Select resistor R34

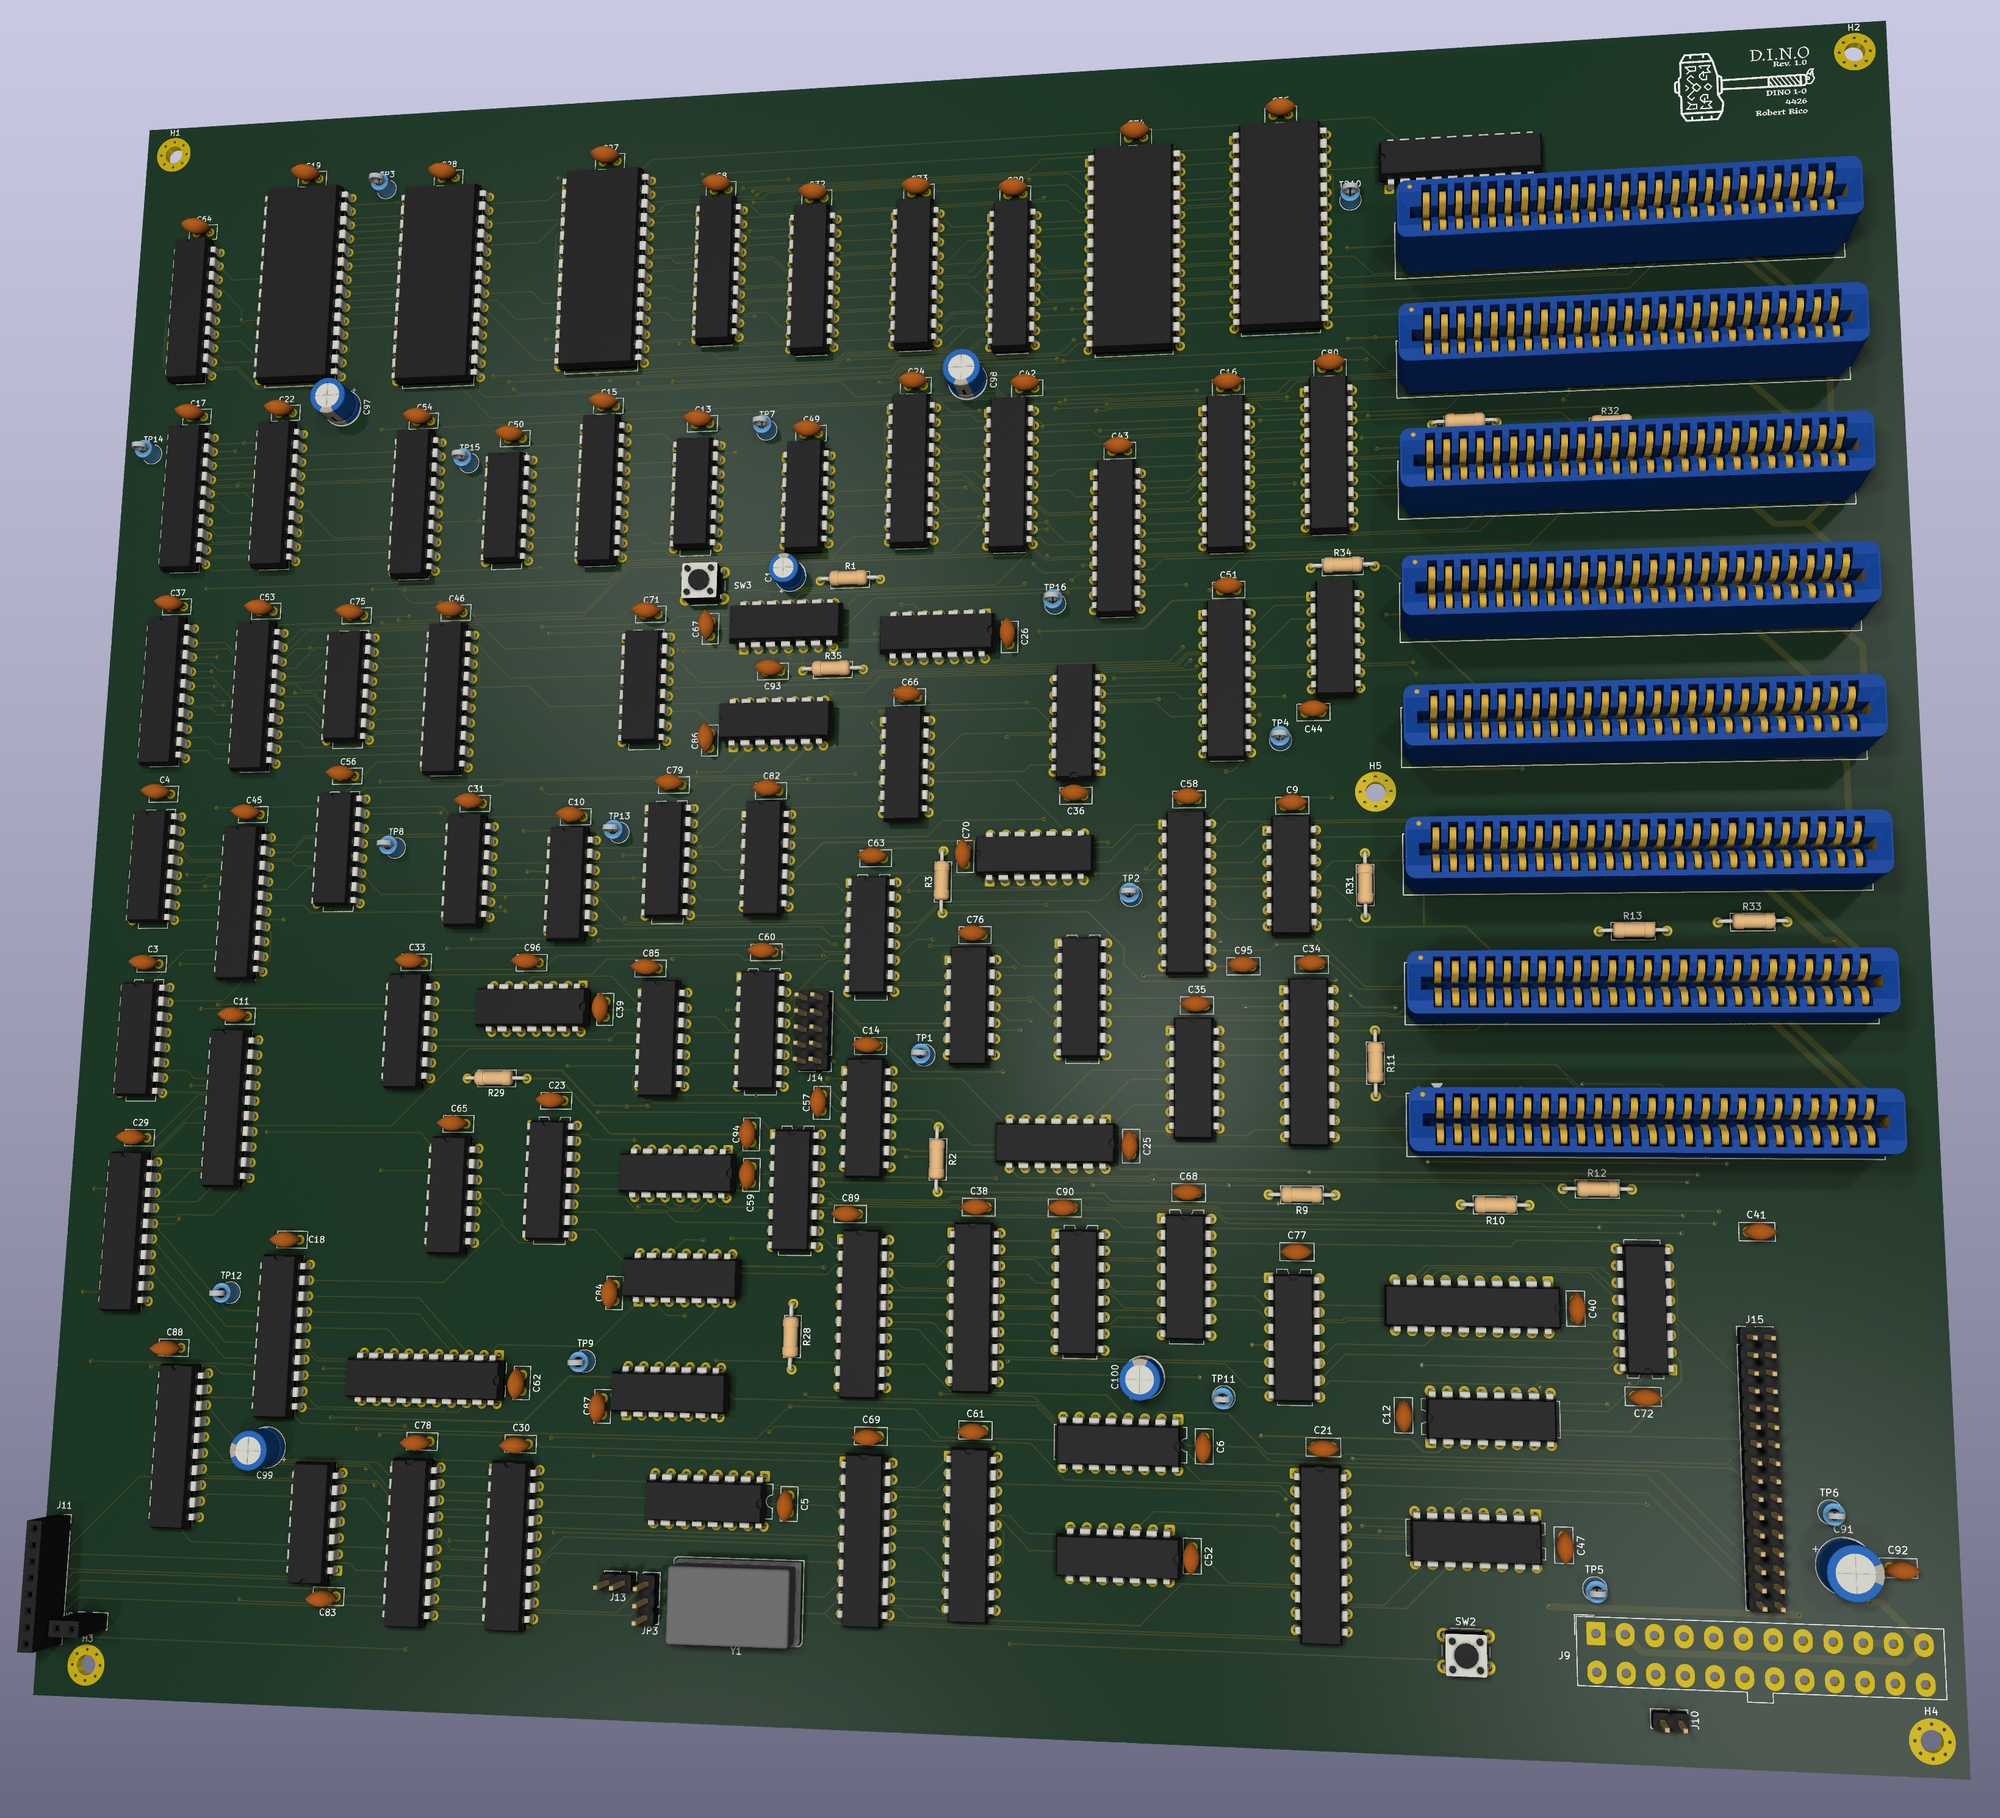pyautogui.click(x=1342, y=565)
